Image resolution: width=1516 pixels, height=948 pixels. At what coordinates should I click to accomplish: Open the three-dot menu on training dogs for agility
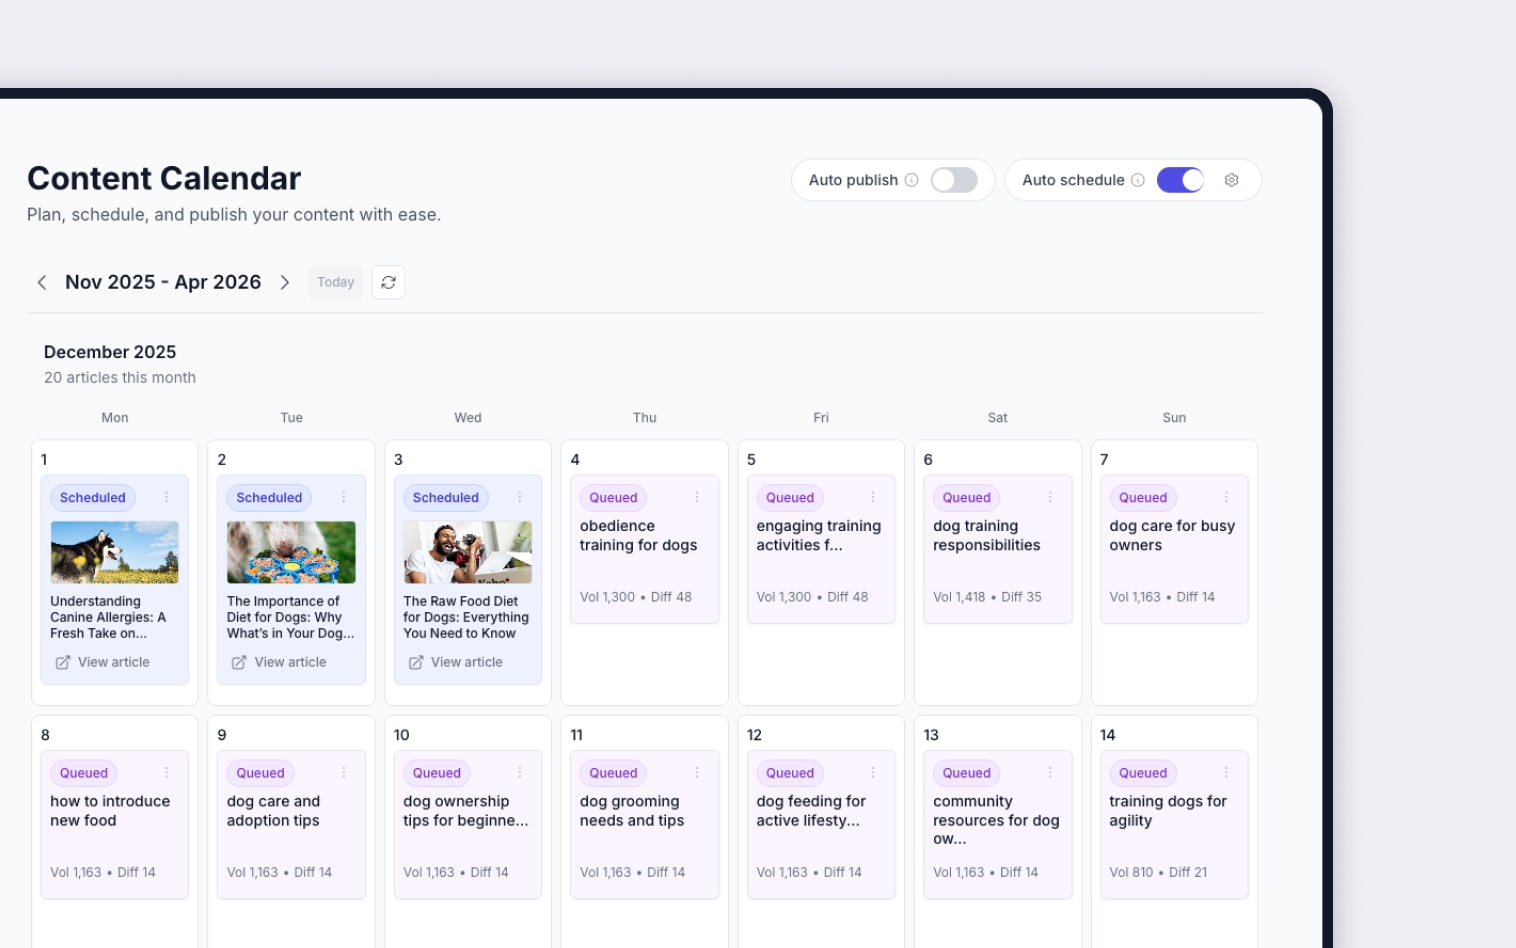(1226, 773)
